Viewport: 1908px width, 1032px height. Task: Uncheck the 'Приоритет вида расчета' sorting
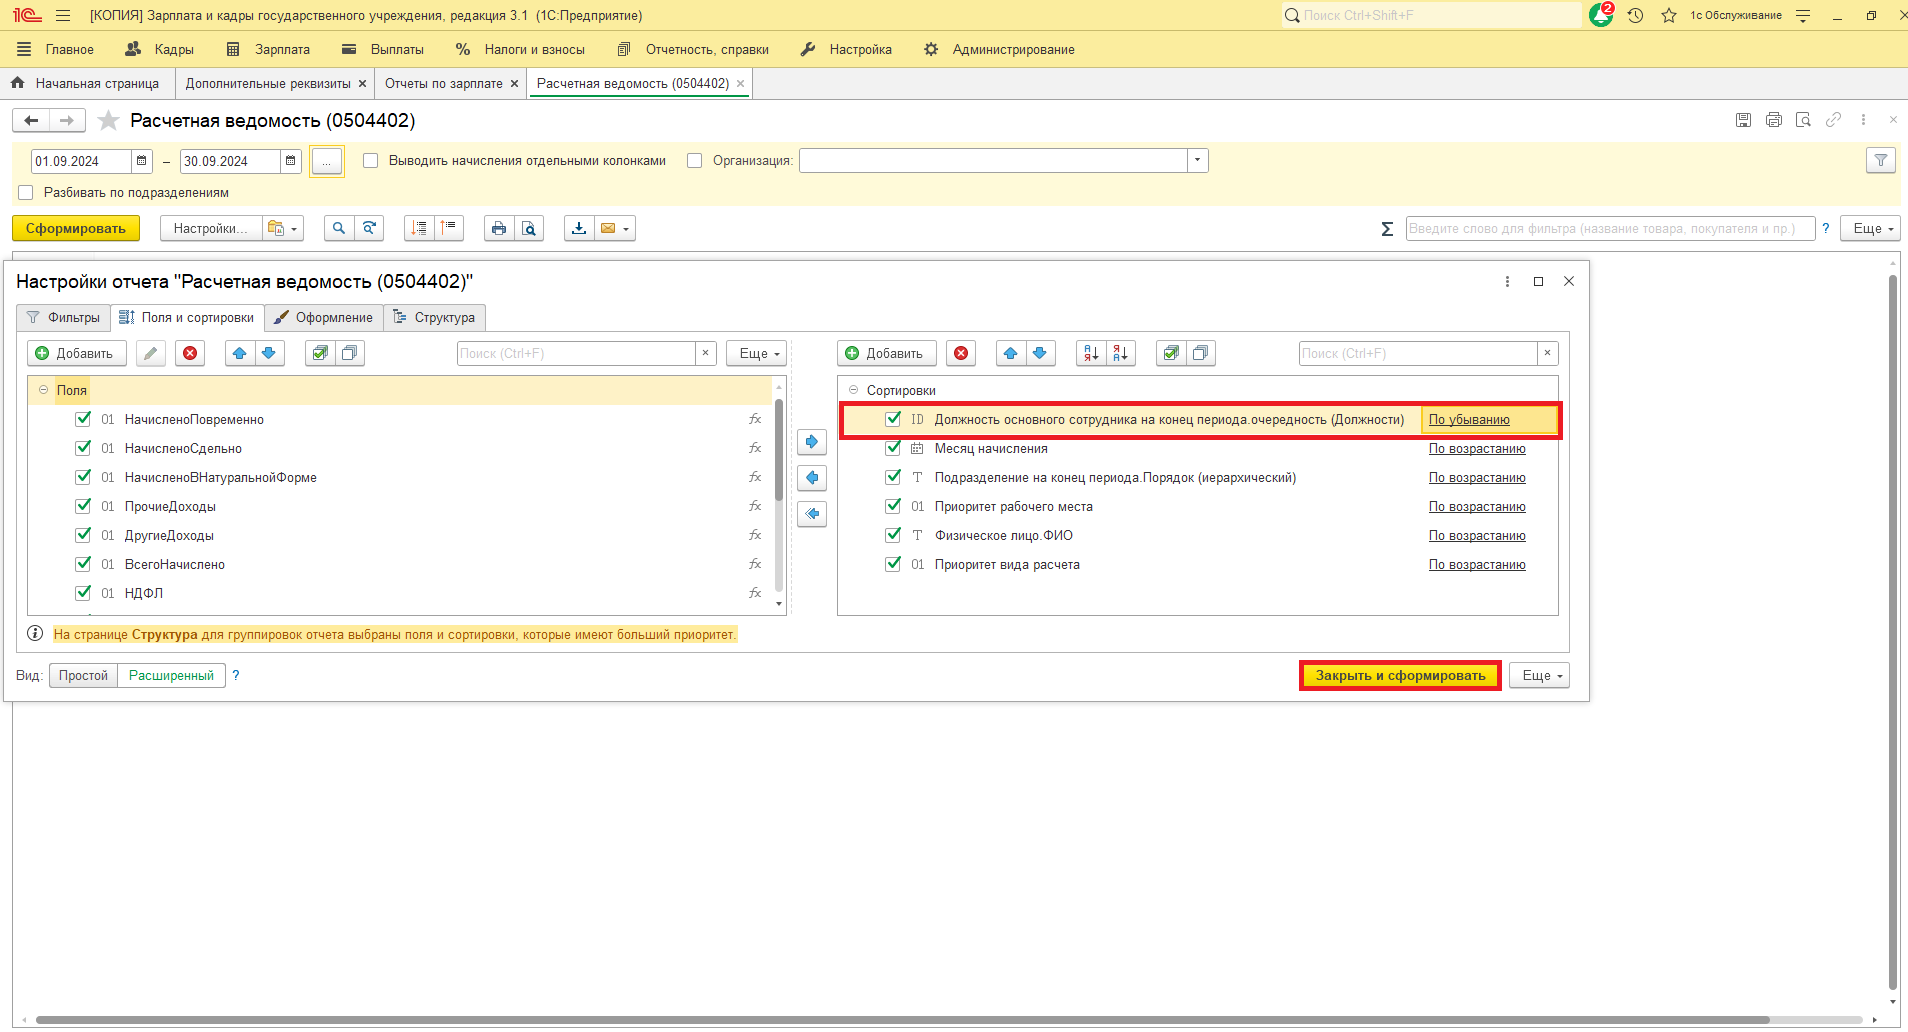(x=893, y=564)
